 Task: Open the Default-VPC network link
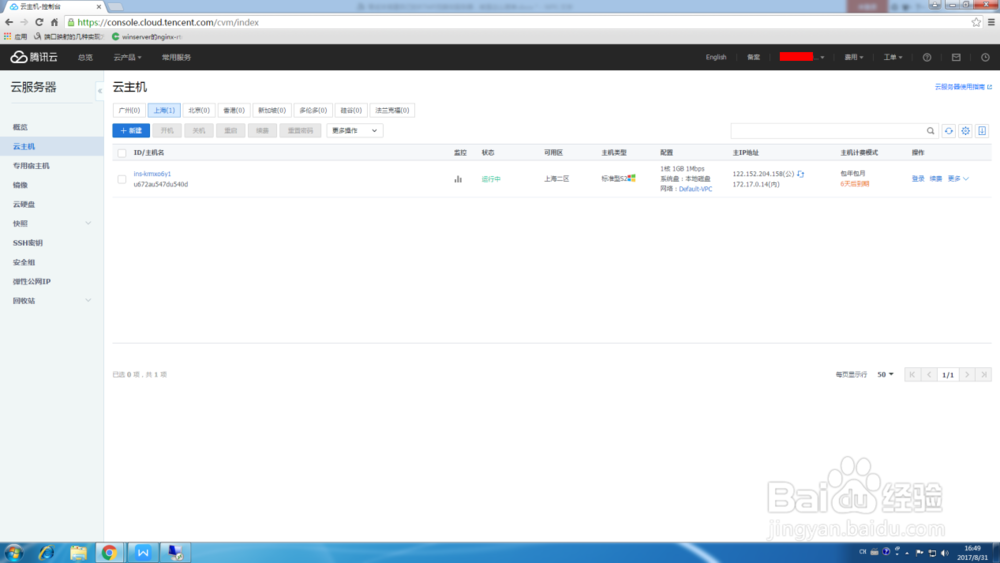[695, 189]
